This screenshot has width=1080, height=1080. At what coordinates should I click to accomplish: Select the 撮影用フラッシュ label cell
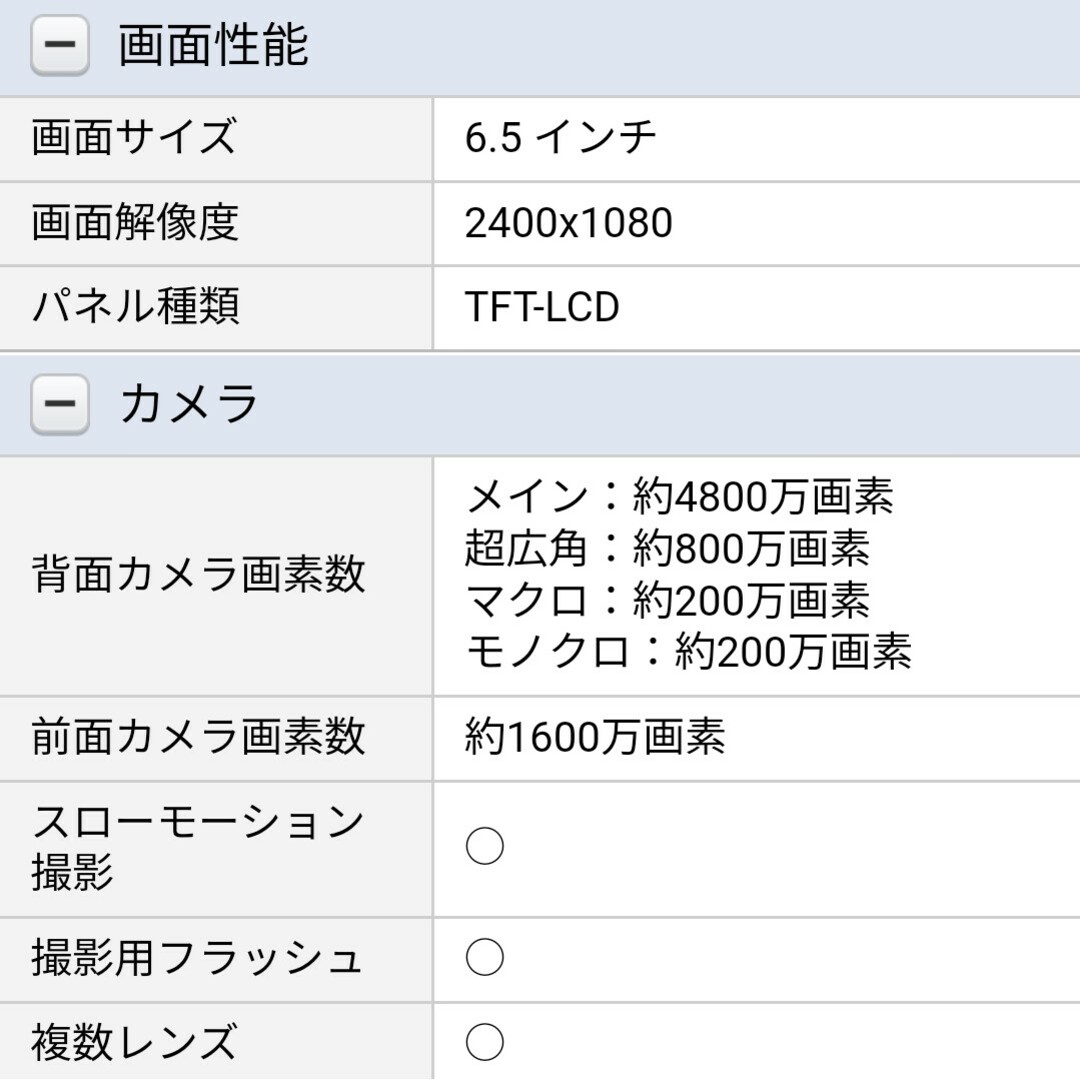[x=216, y=959]
